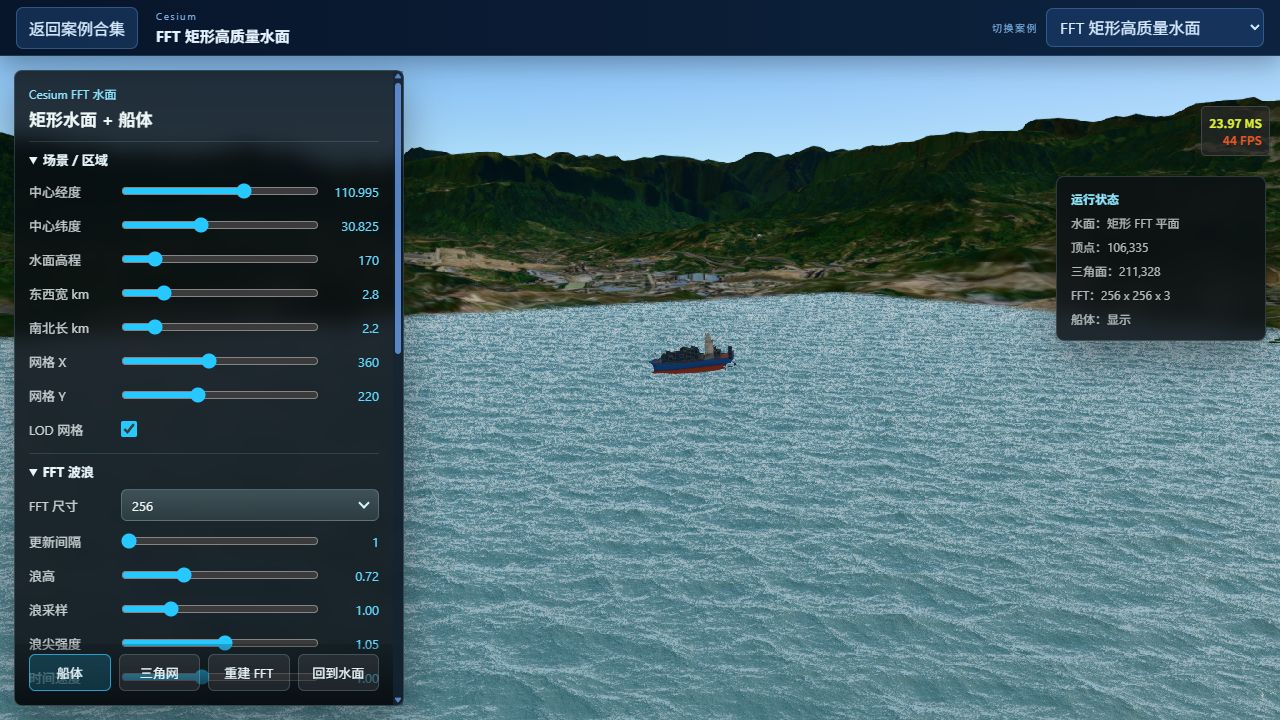This screenshot has width=1280, height=720.
Task: Click the 水面：矩形 FFT 平面 line
Action: [1126, 224]
